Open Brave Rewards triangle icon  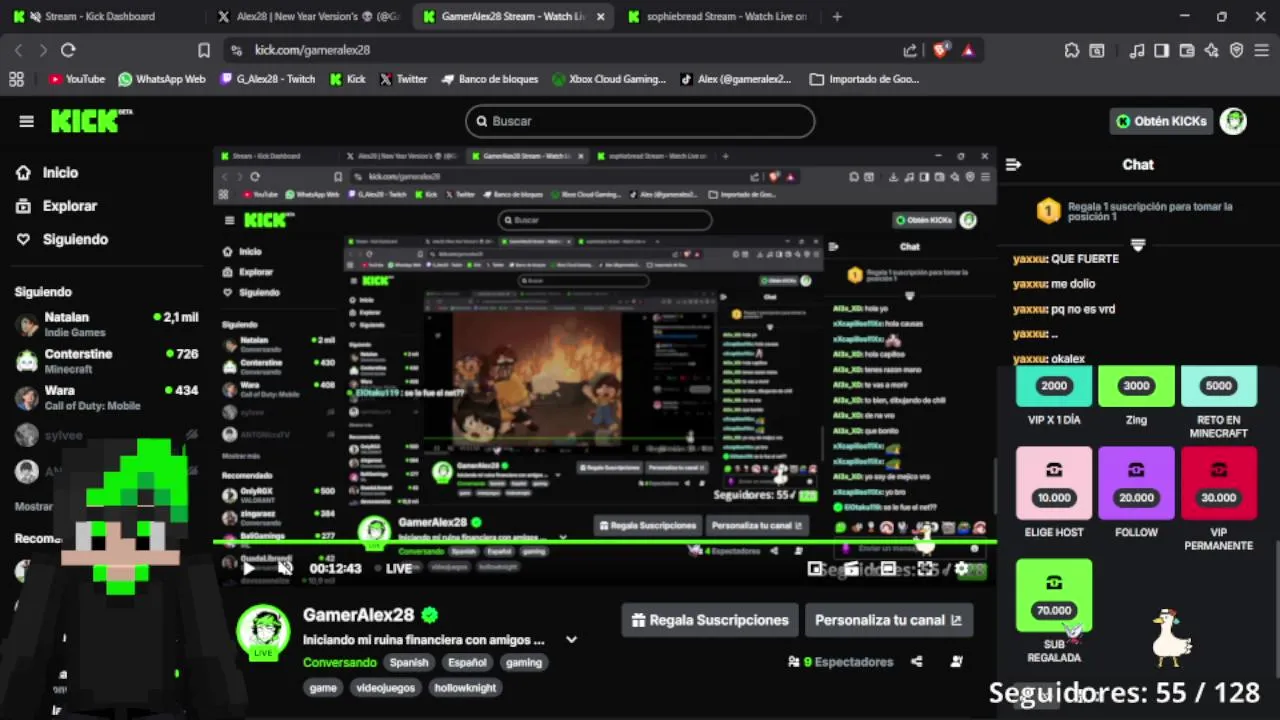pyautogui.click(x=968, y=50)
